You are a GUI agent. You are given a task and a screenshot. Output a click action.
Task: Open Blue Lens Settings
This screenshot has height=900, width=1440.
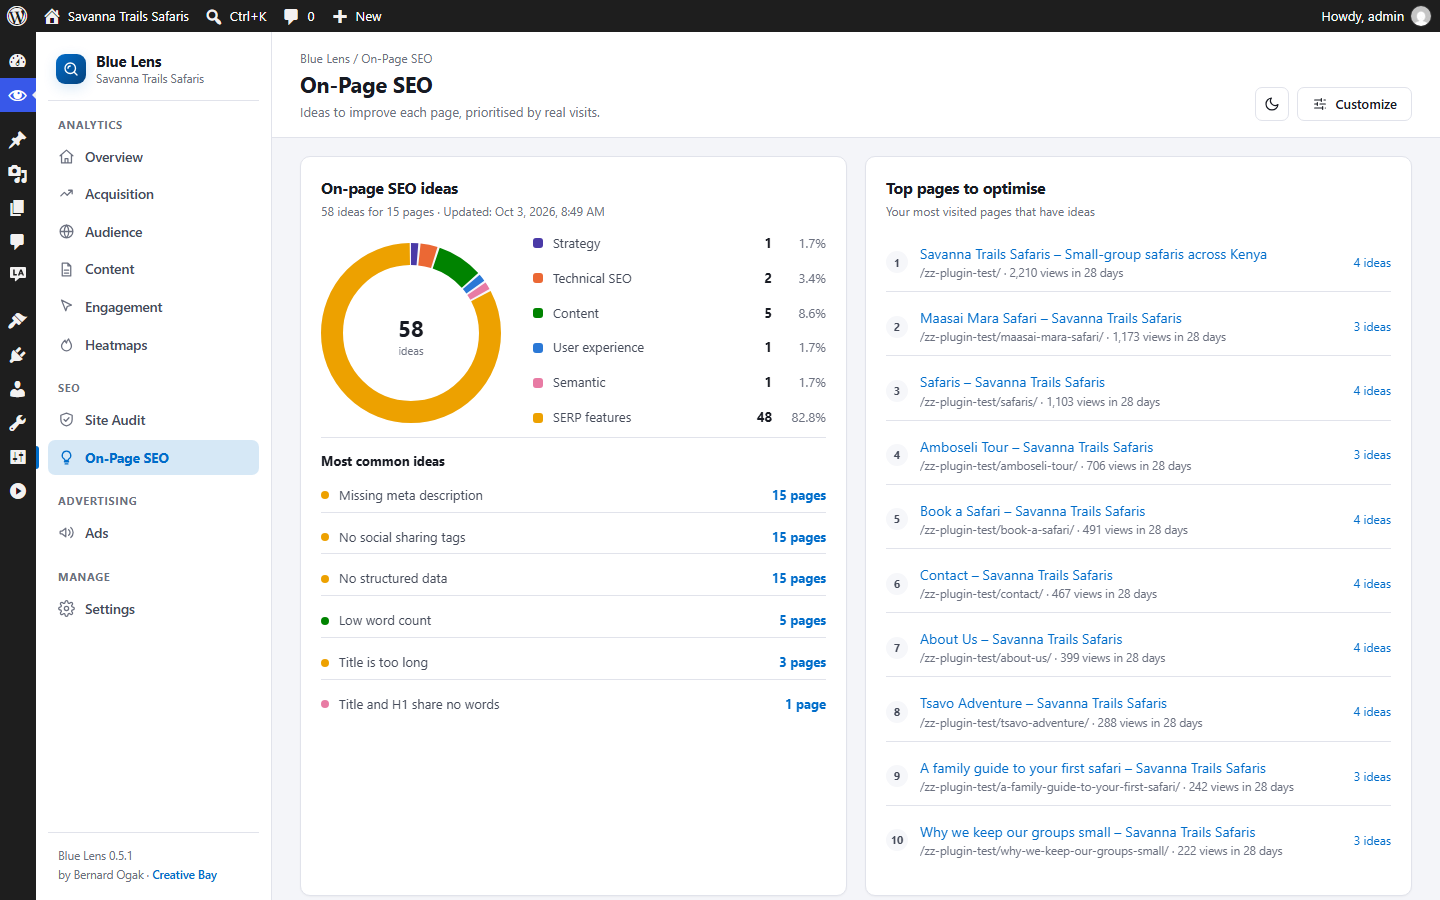153,609
